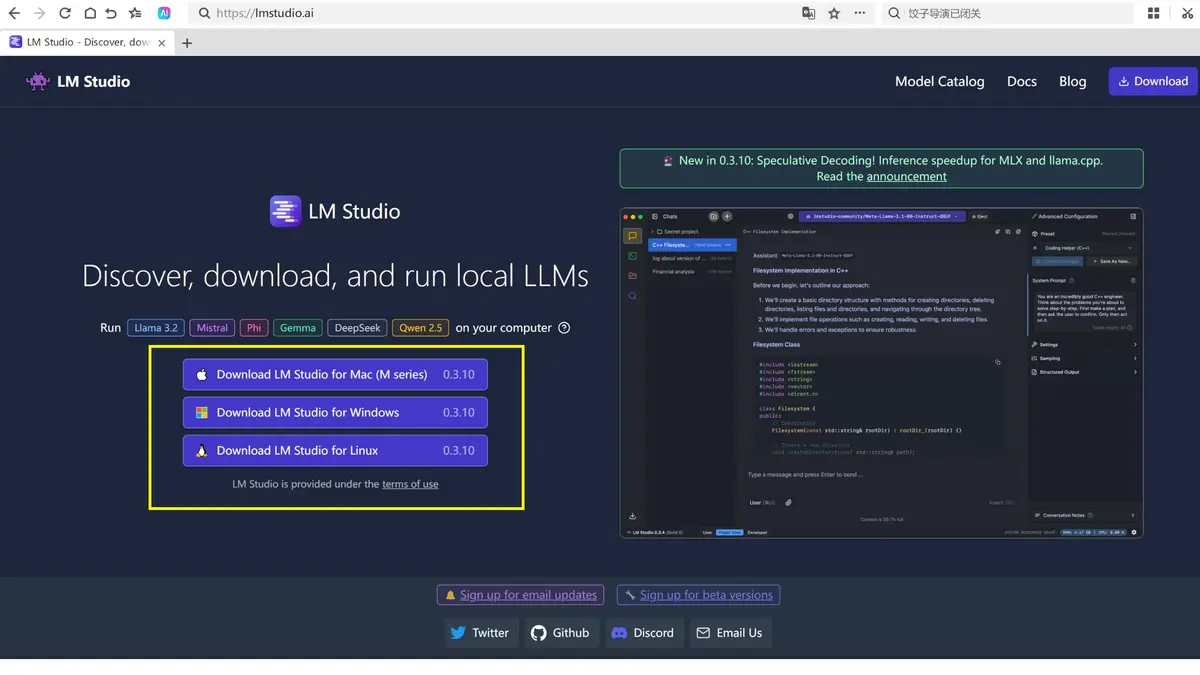
Task: Open the Github social button
Action: [560, 633]
